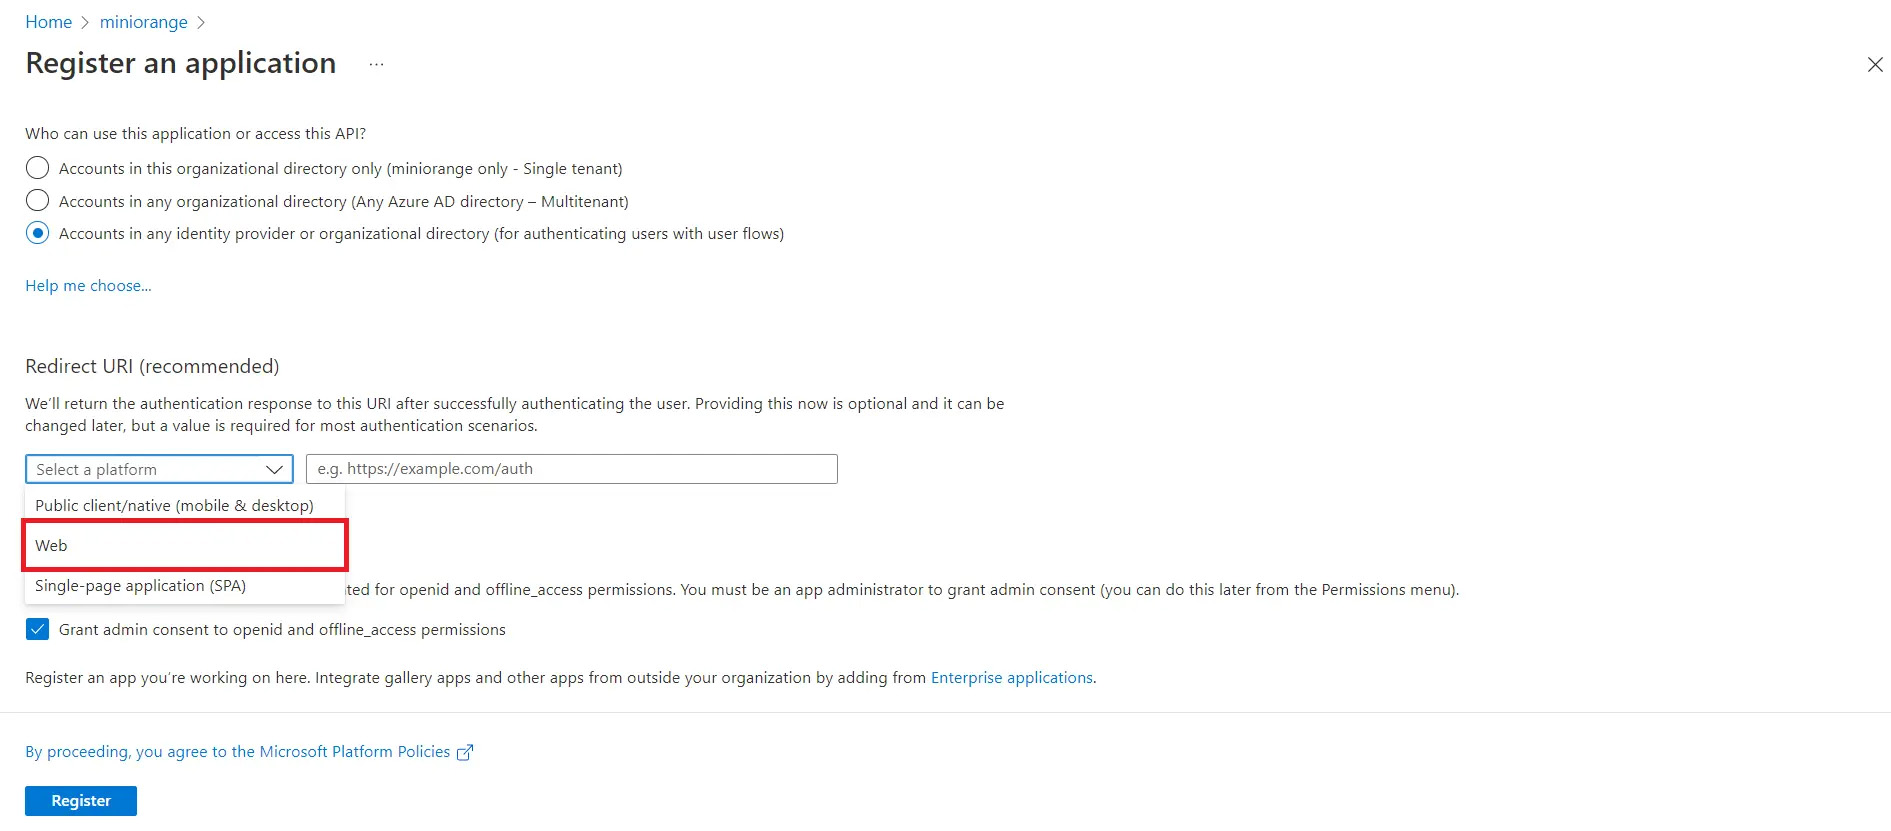Open the Select a platform dropdown
The image size is (1891, 831).
[x=159, y=469]
